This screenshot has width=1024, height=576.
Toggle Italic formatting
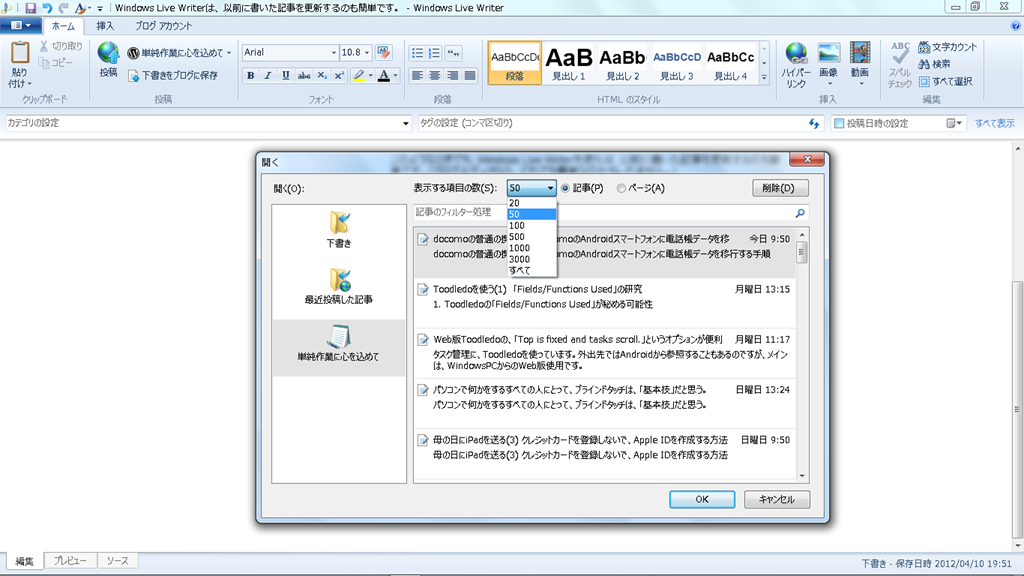click(268, 76)
